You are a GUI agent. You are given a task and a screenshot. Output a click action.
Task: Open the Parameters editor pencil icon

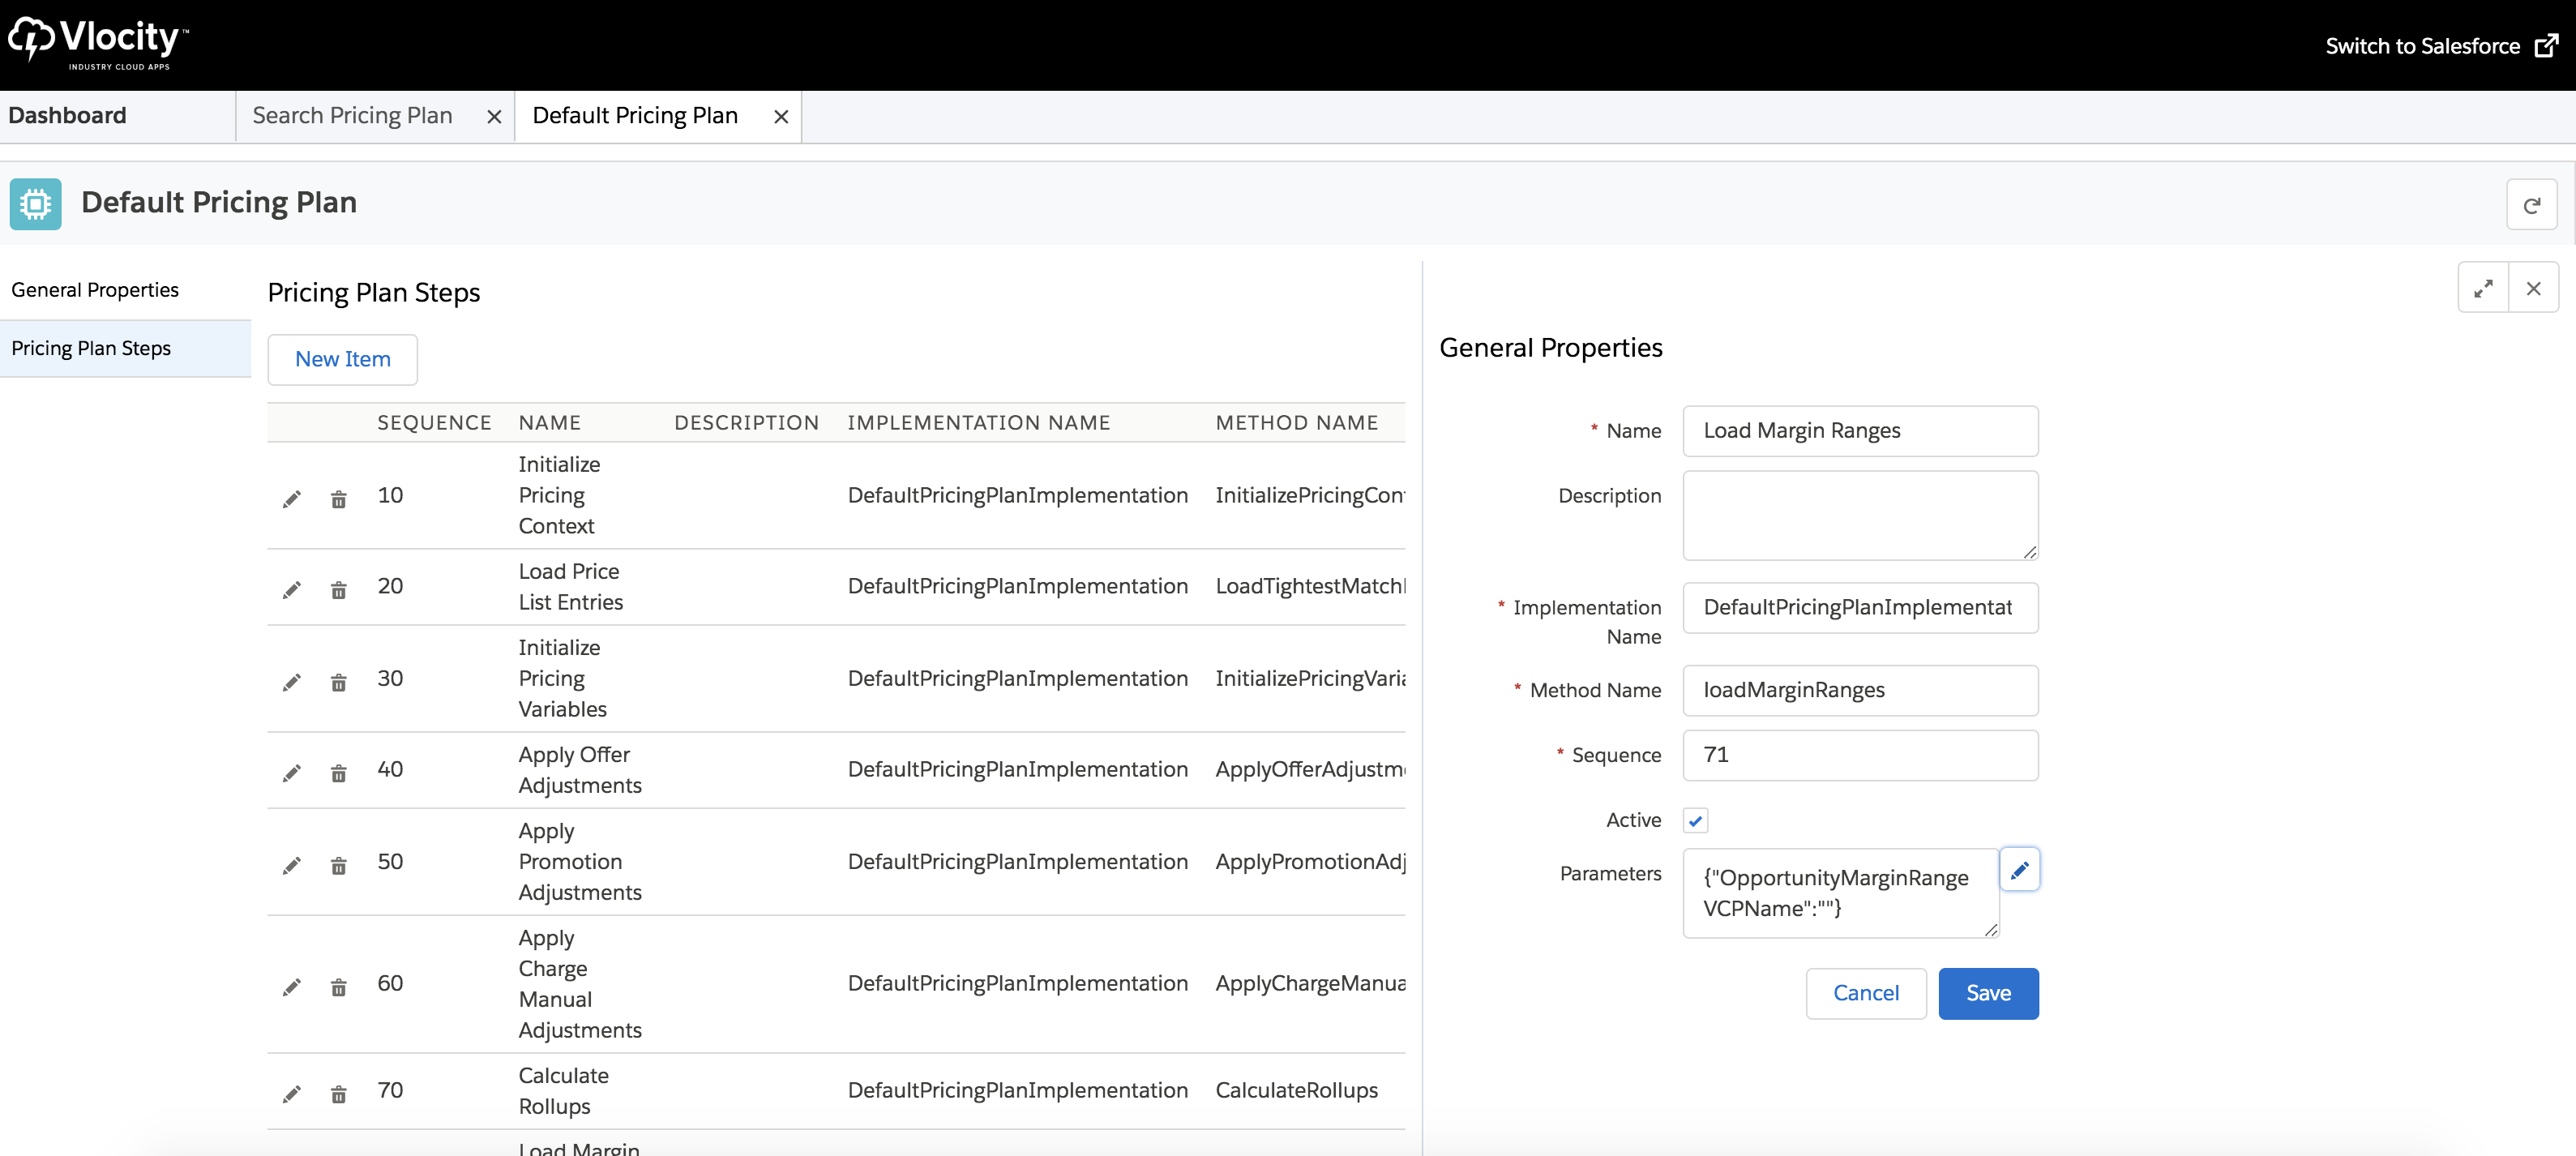tap(2019, 870)
